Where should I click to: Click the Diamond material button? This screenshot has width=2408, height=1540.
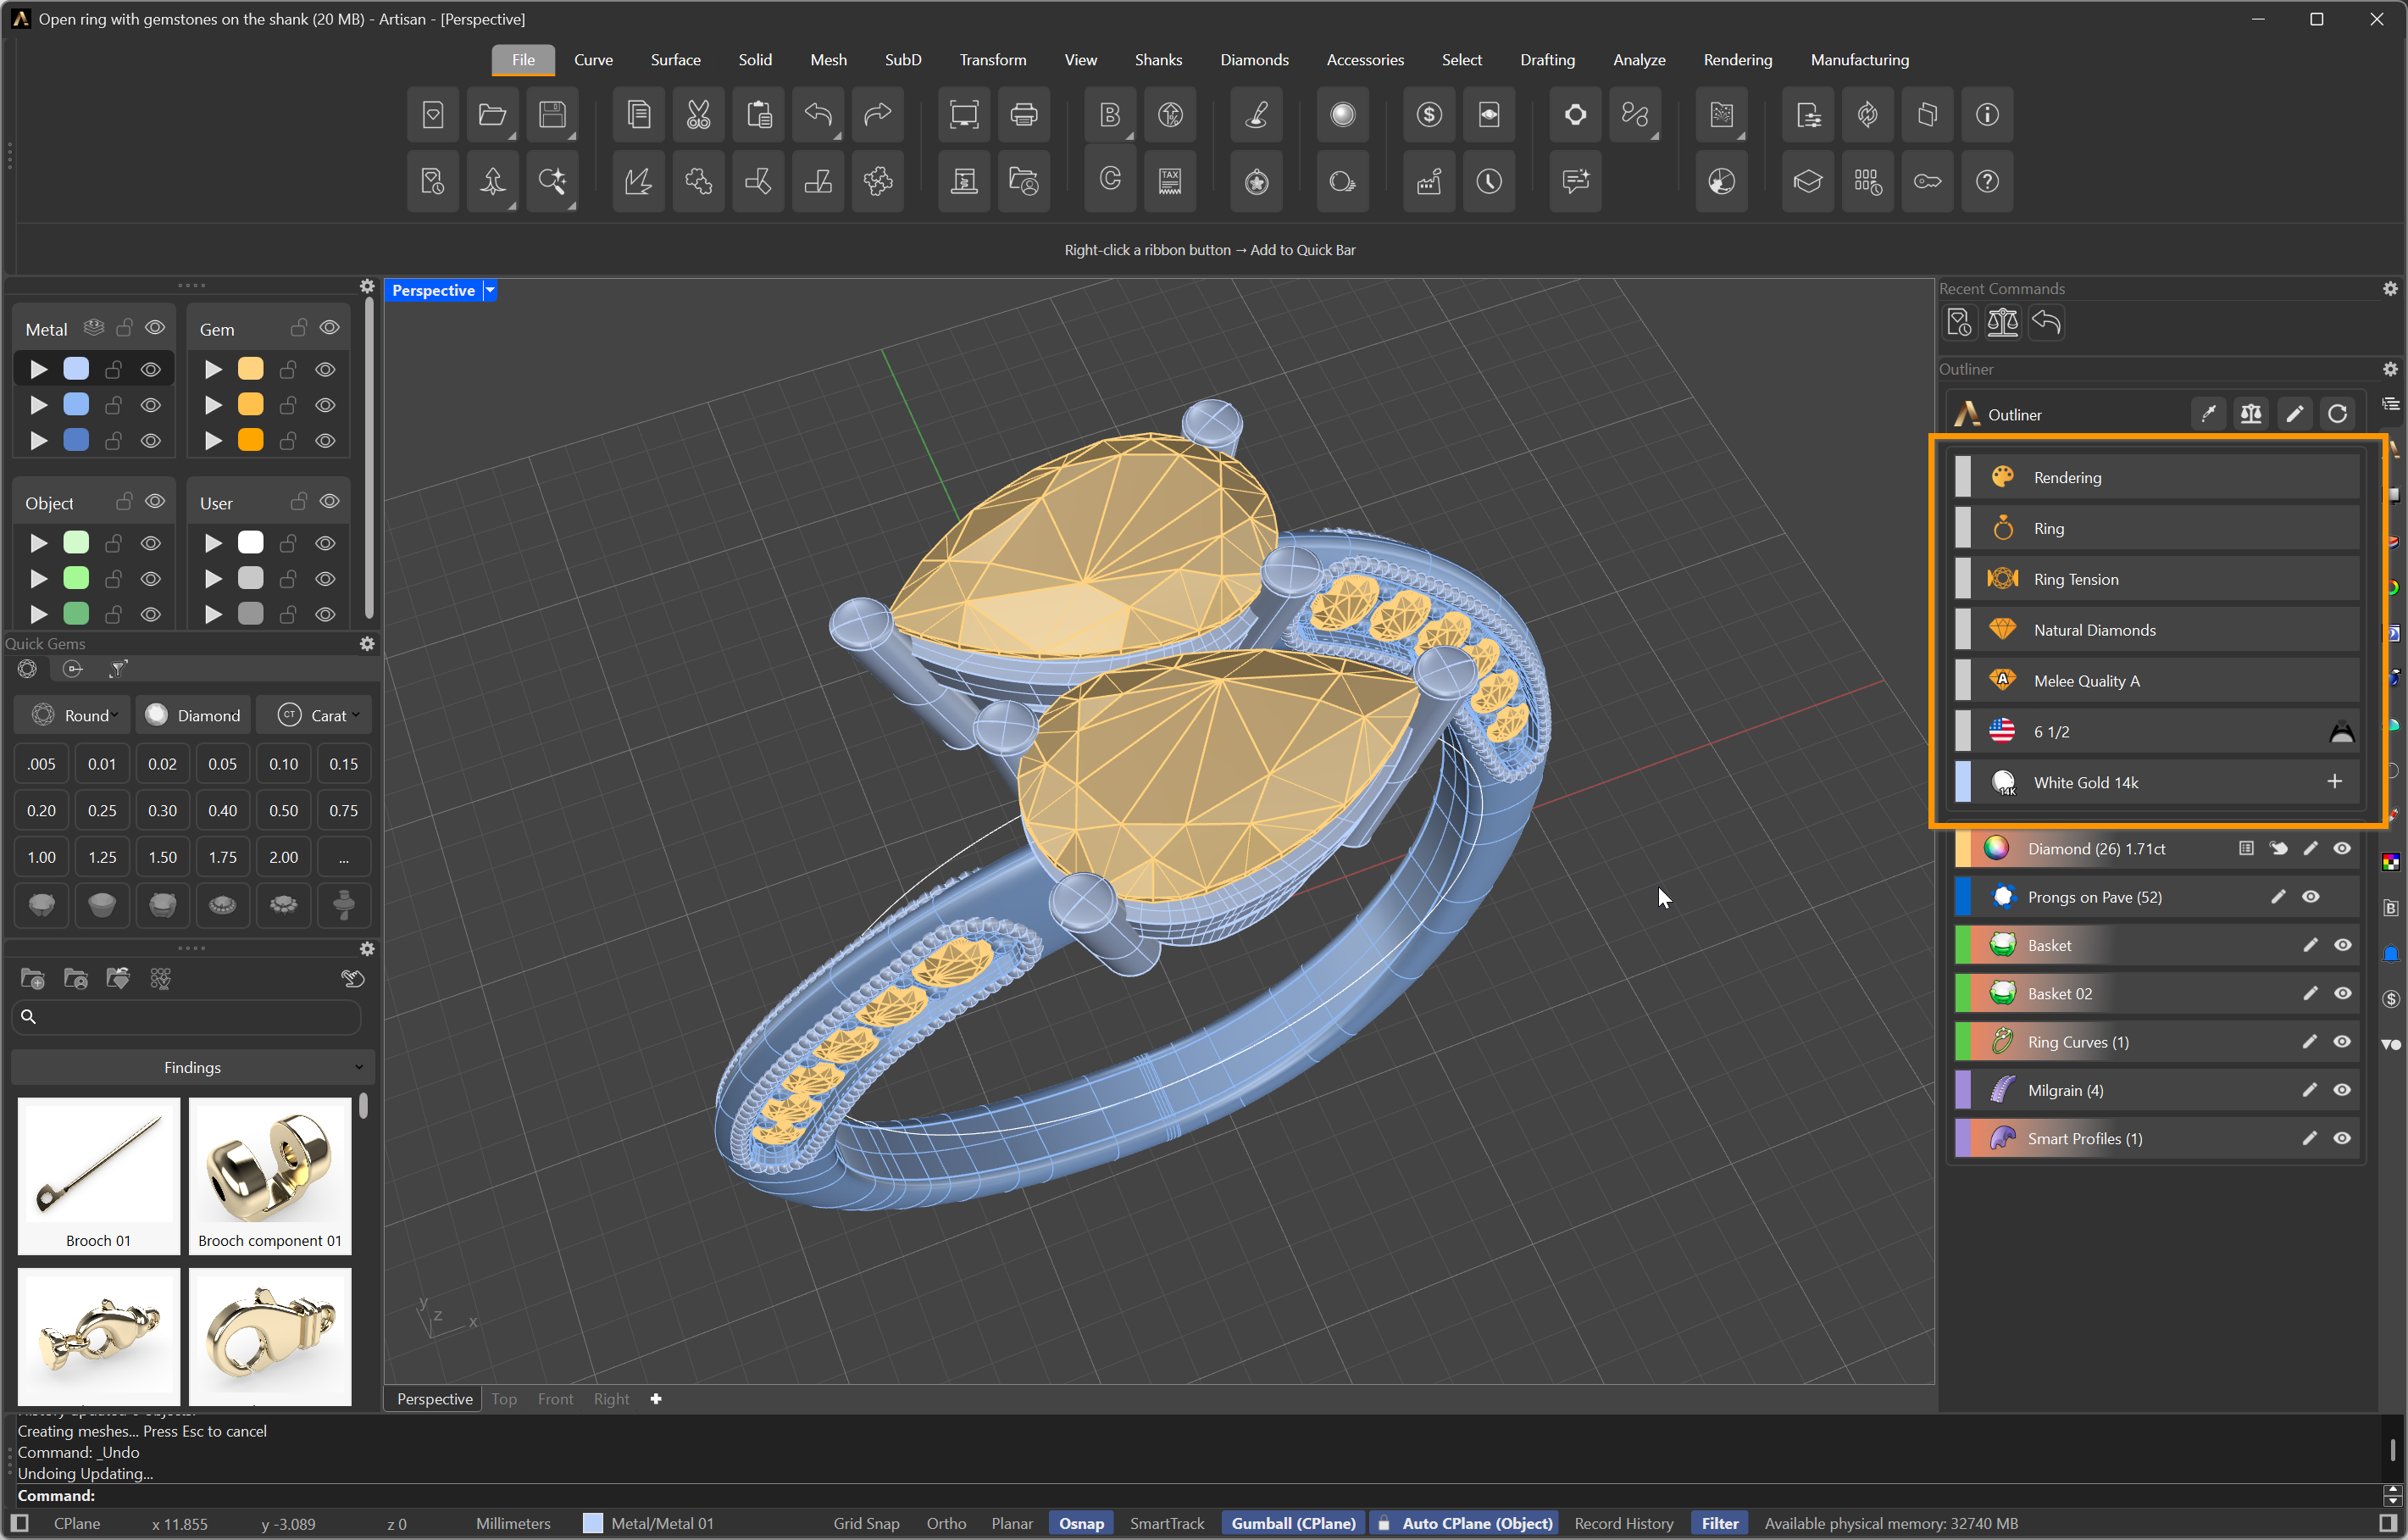pos(193,715)
